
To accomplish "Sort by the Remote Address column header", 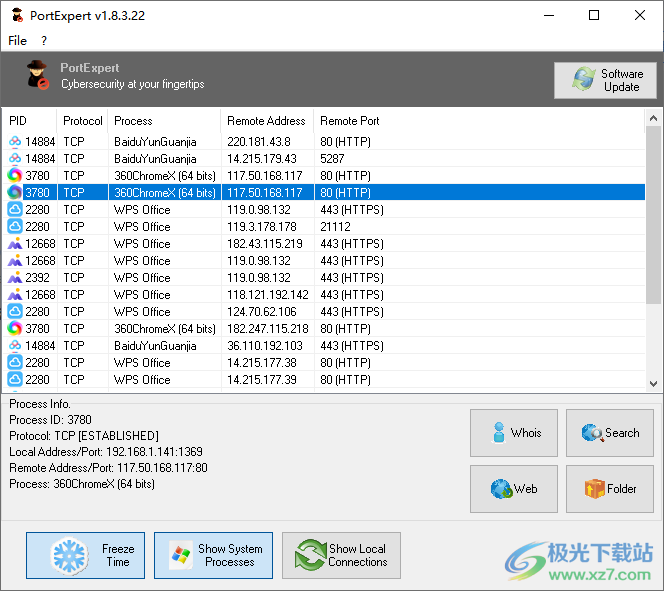I will 267,121.
